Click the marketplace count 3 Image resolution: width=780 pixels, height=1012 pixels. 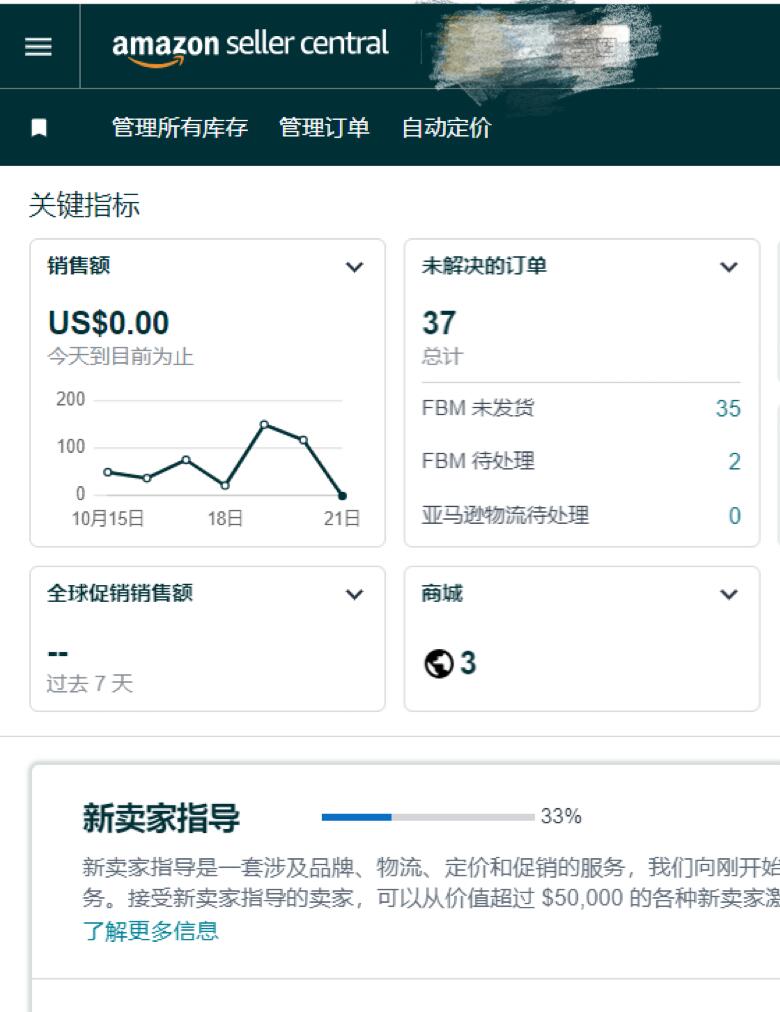(468, 663)
